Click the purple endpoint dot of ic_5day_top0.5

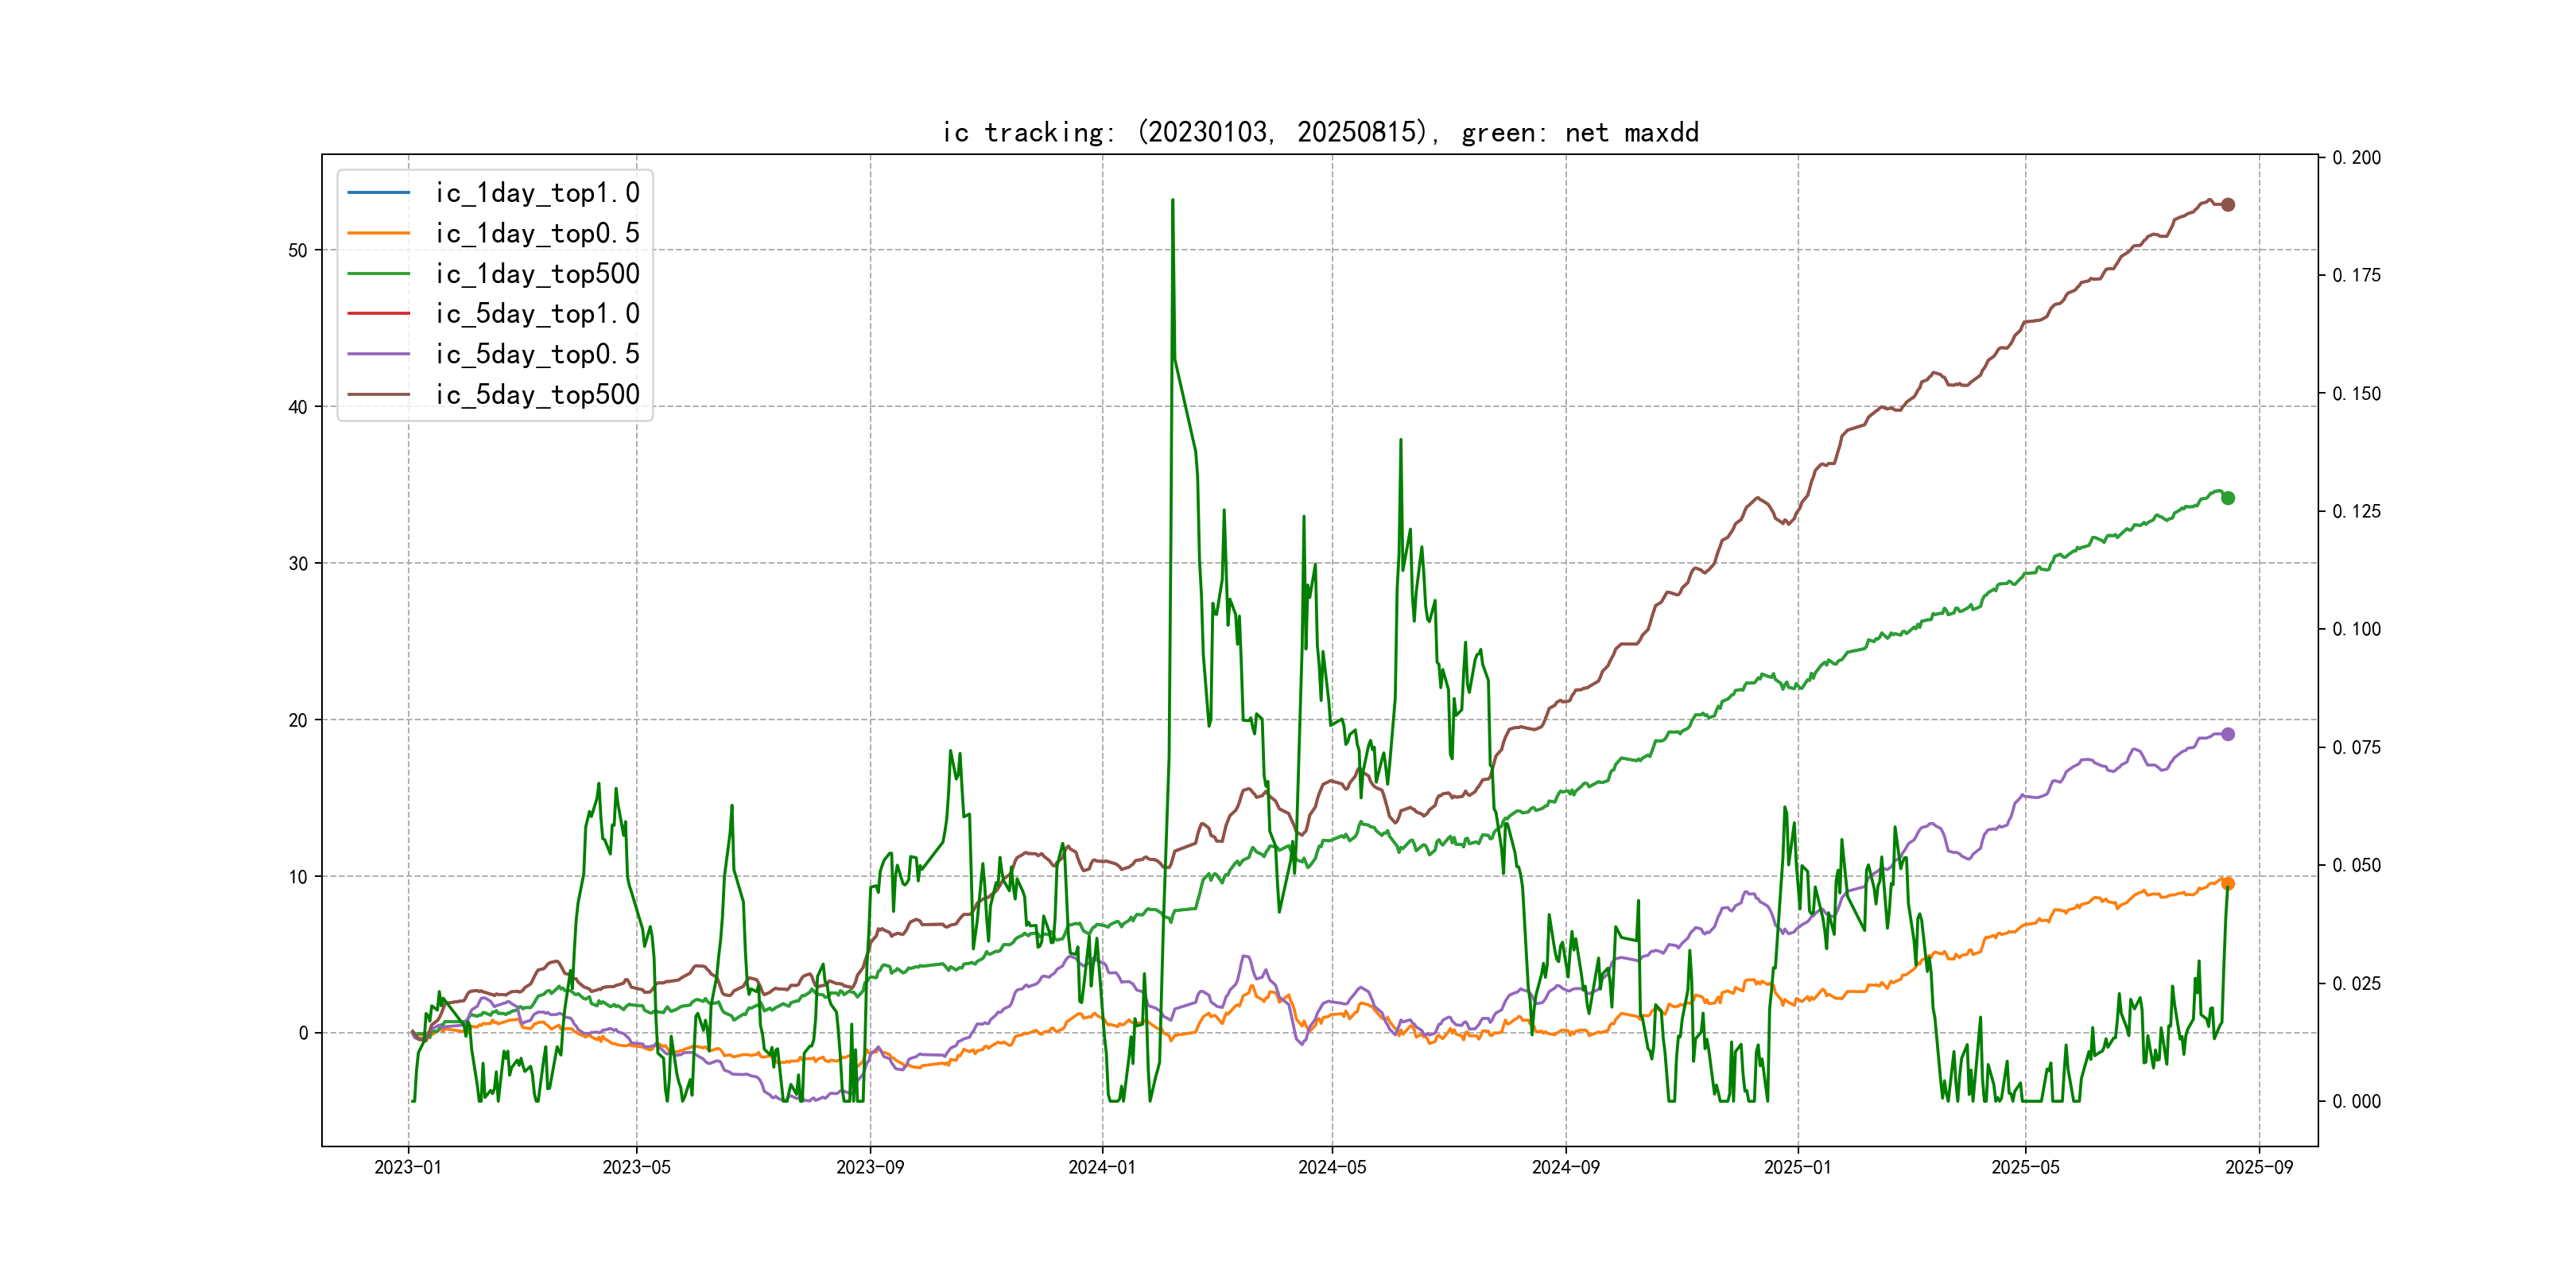click(x=2227, y=734)
